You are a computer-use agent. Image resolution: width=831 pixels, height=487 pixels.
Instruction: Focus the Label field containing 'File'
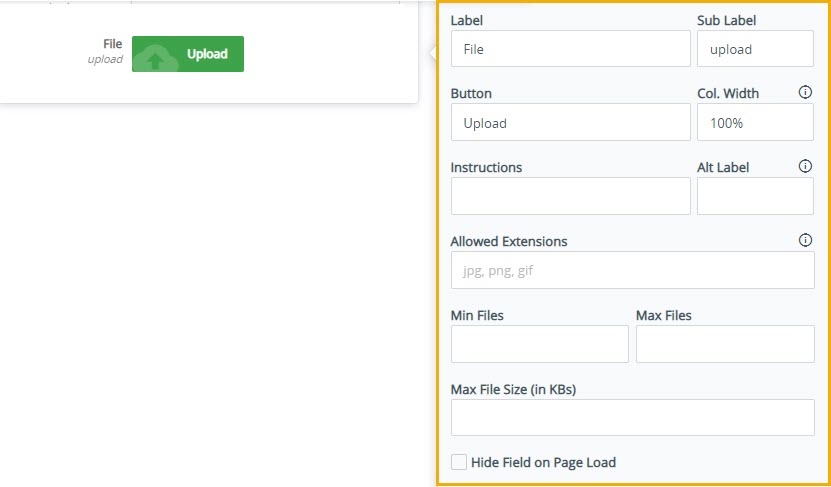click(570, 49)
